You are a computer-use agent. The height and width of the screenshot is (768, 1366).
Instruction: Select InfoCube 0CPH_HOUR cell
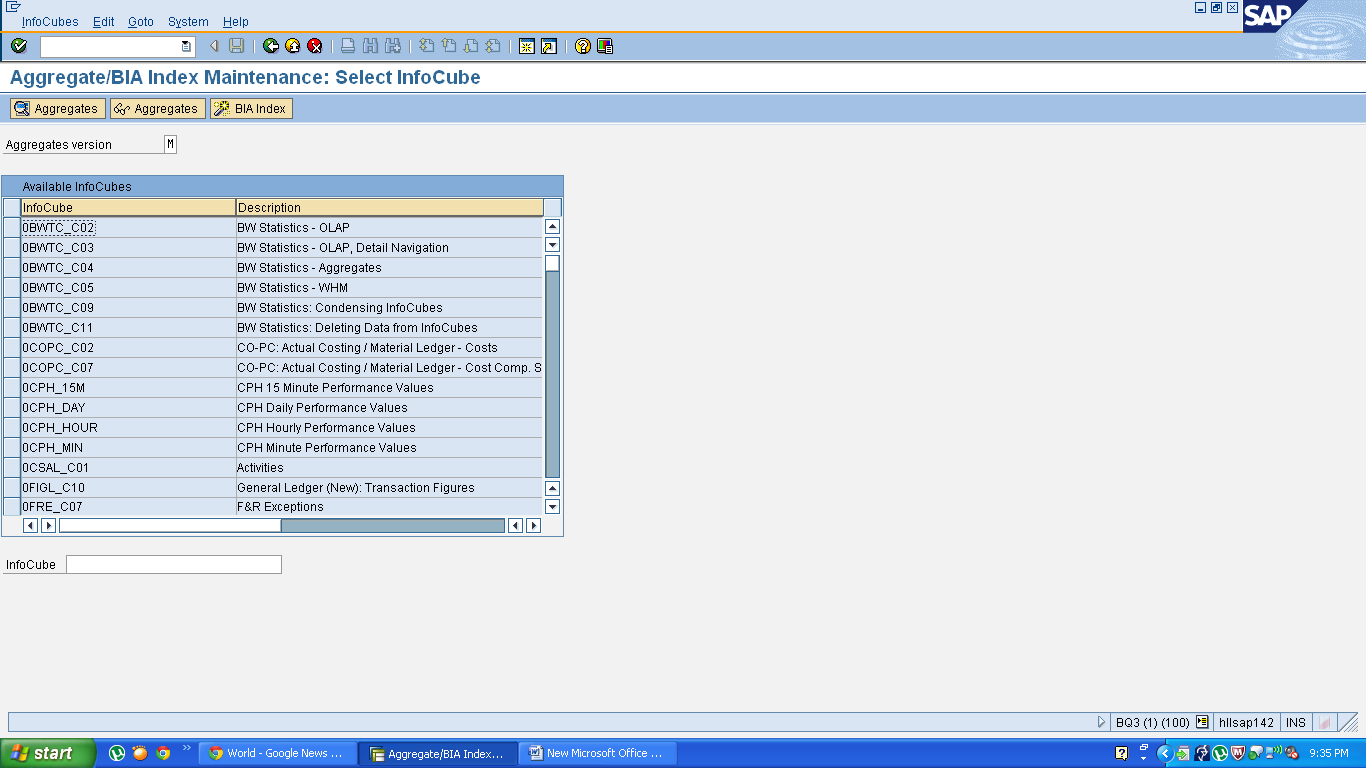(x=128, y=427)
